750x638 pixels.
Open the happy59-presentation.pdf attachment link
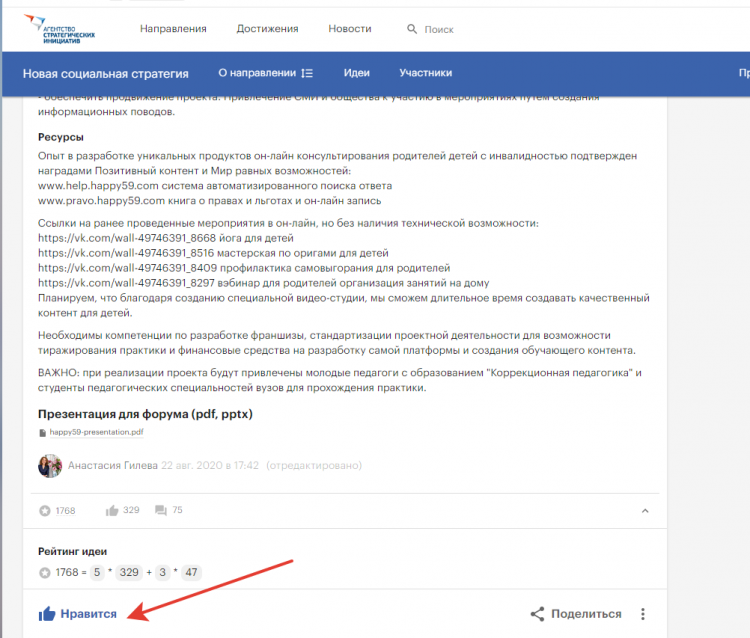(x=96, y=433)
